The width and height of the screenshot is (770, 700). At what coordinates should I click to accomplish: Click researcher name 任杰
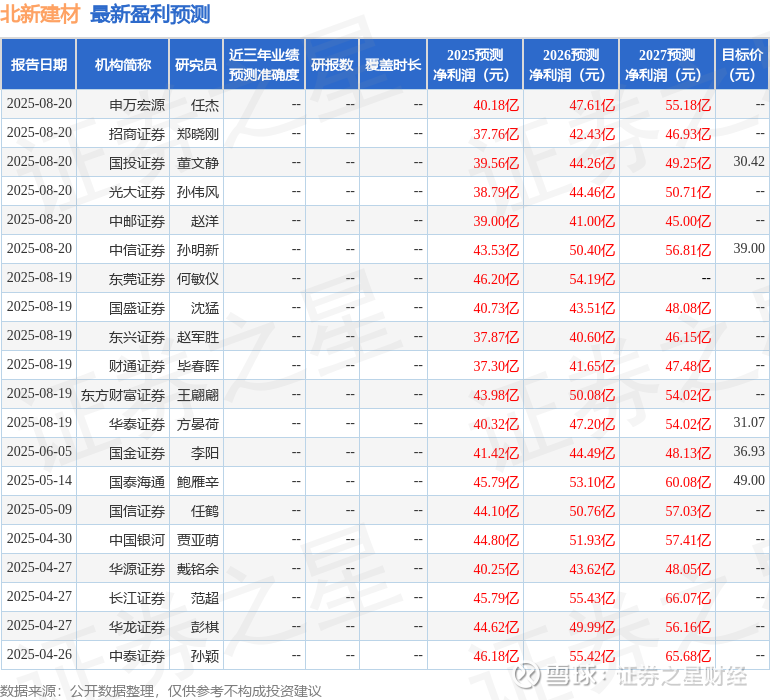tap(205, 105)
